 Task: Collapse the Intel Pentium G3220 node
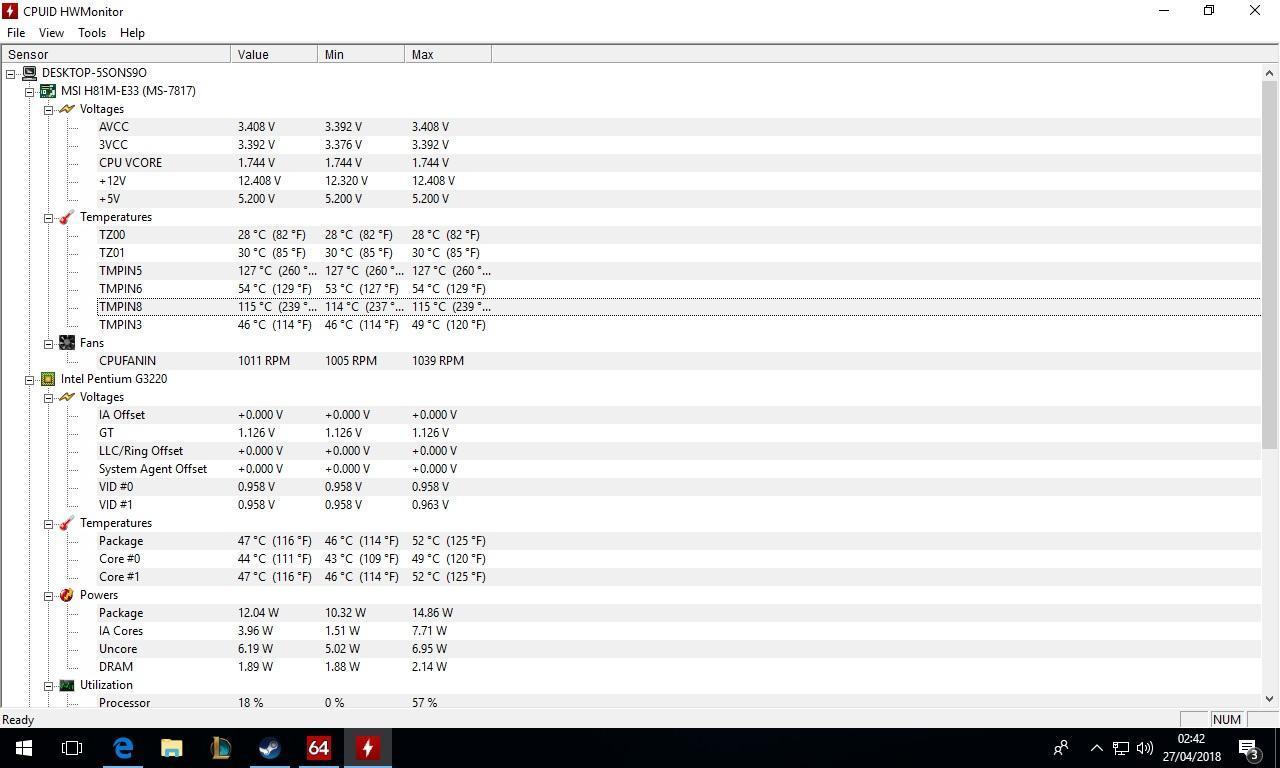click(x=30, y=379)
